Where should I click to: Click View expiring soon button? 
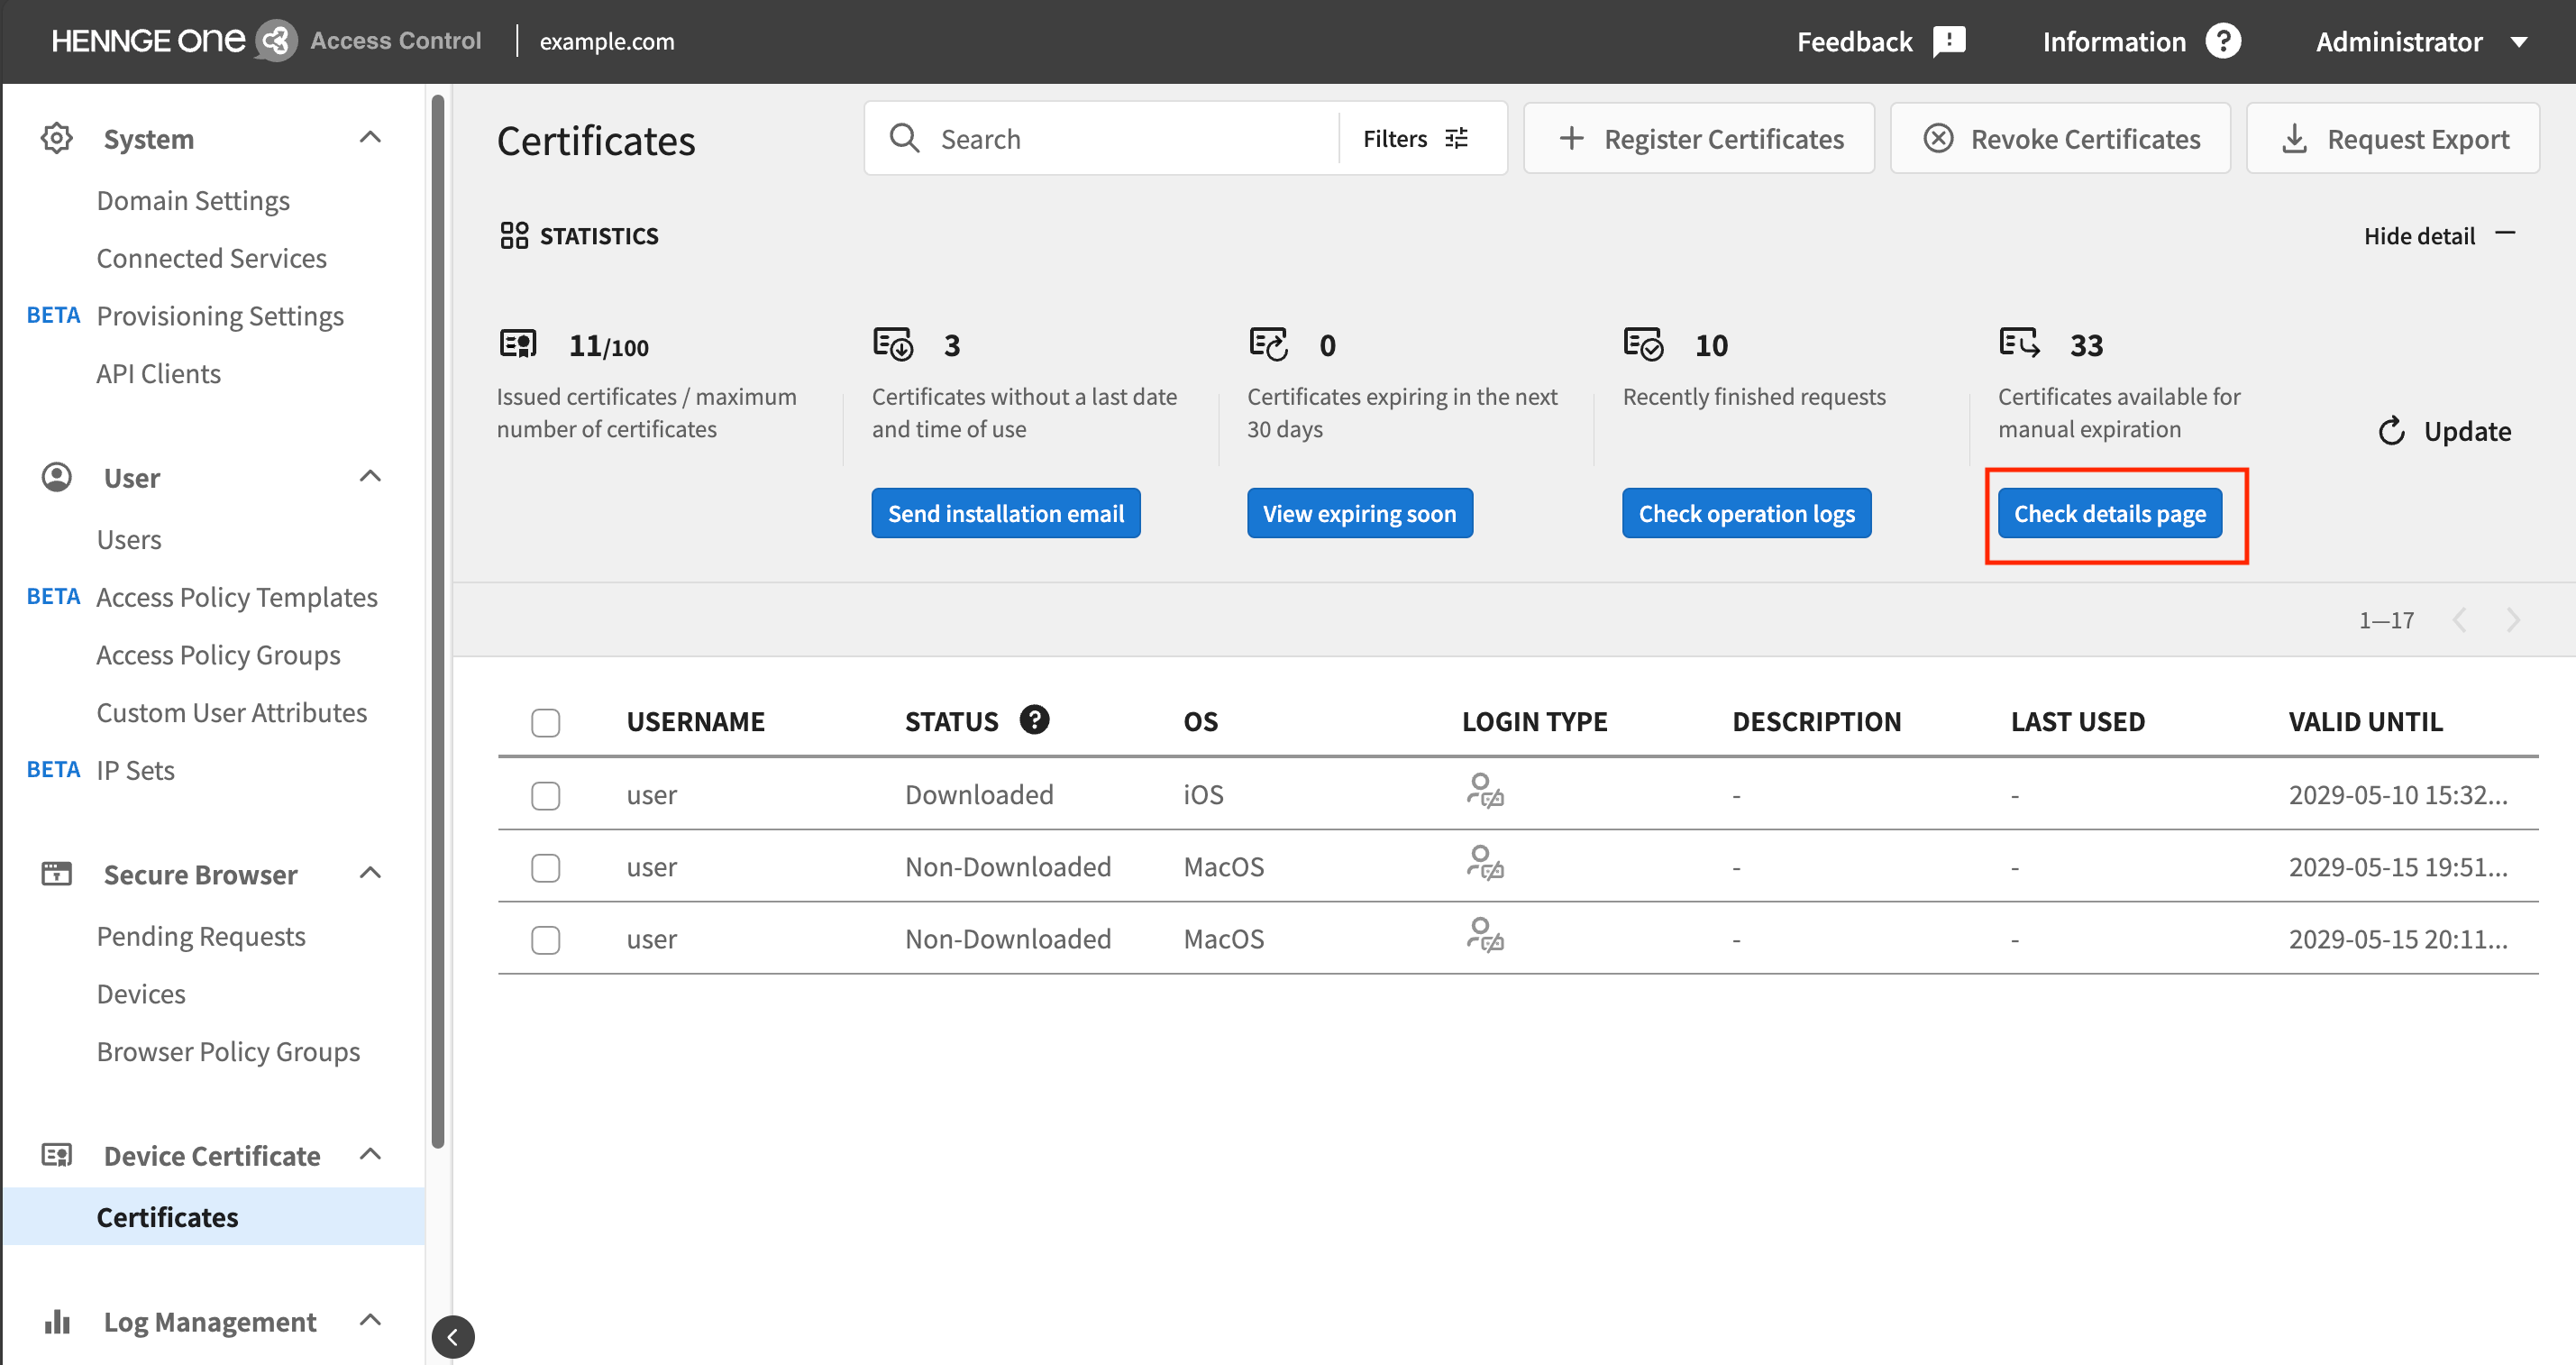(1360, 513)
